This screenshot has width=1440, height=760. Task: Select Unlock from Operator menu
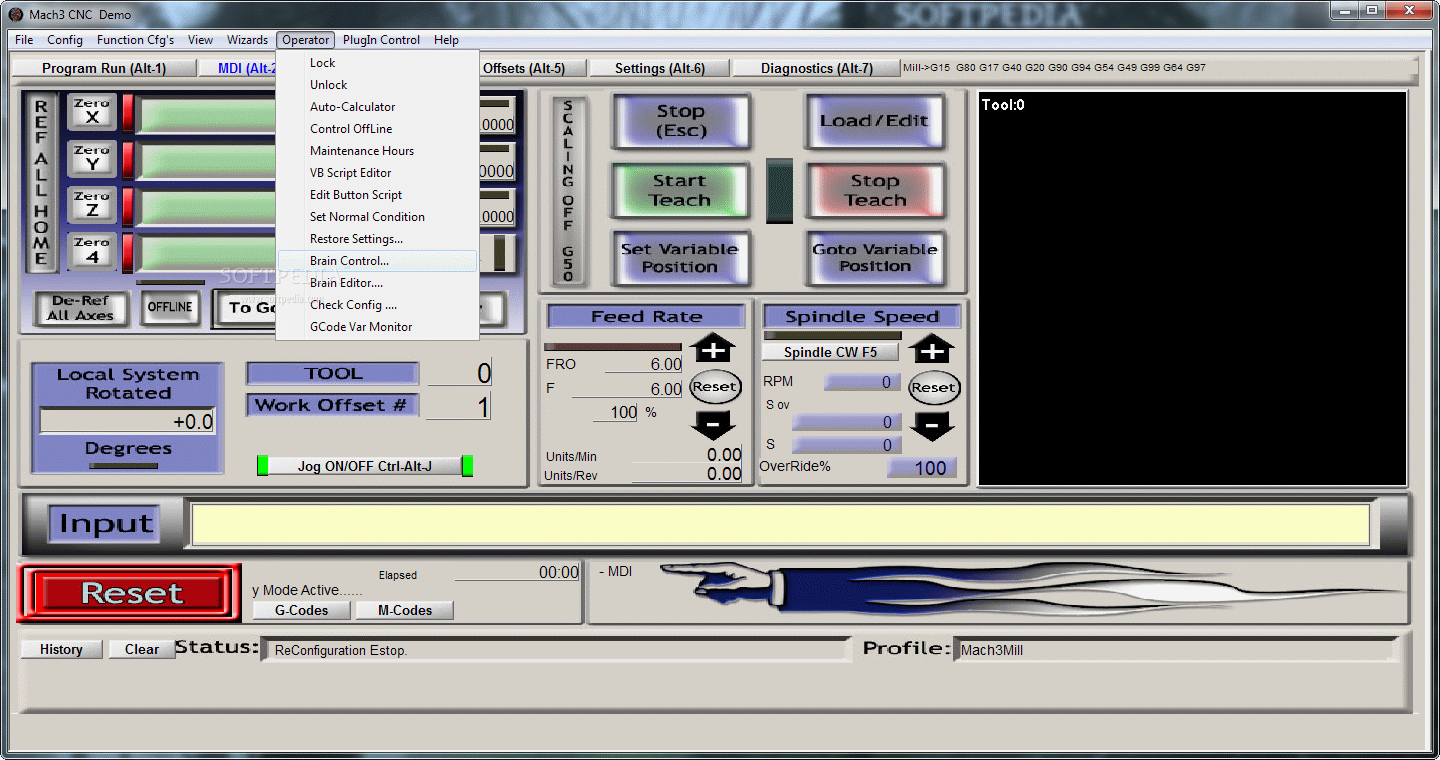(x=378, y=85)
